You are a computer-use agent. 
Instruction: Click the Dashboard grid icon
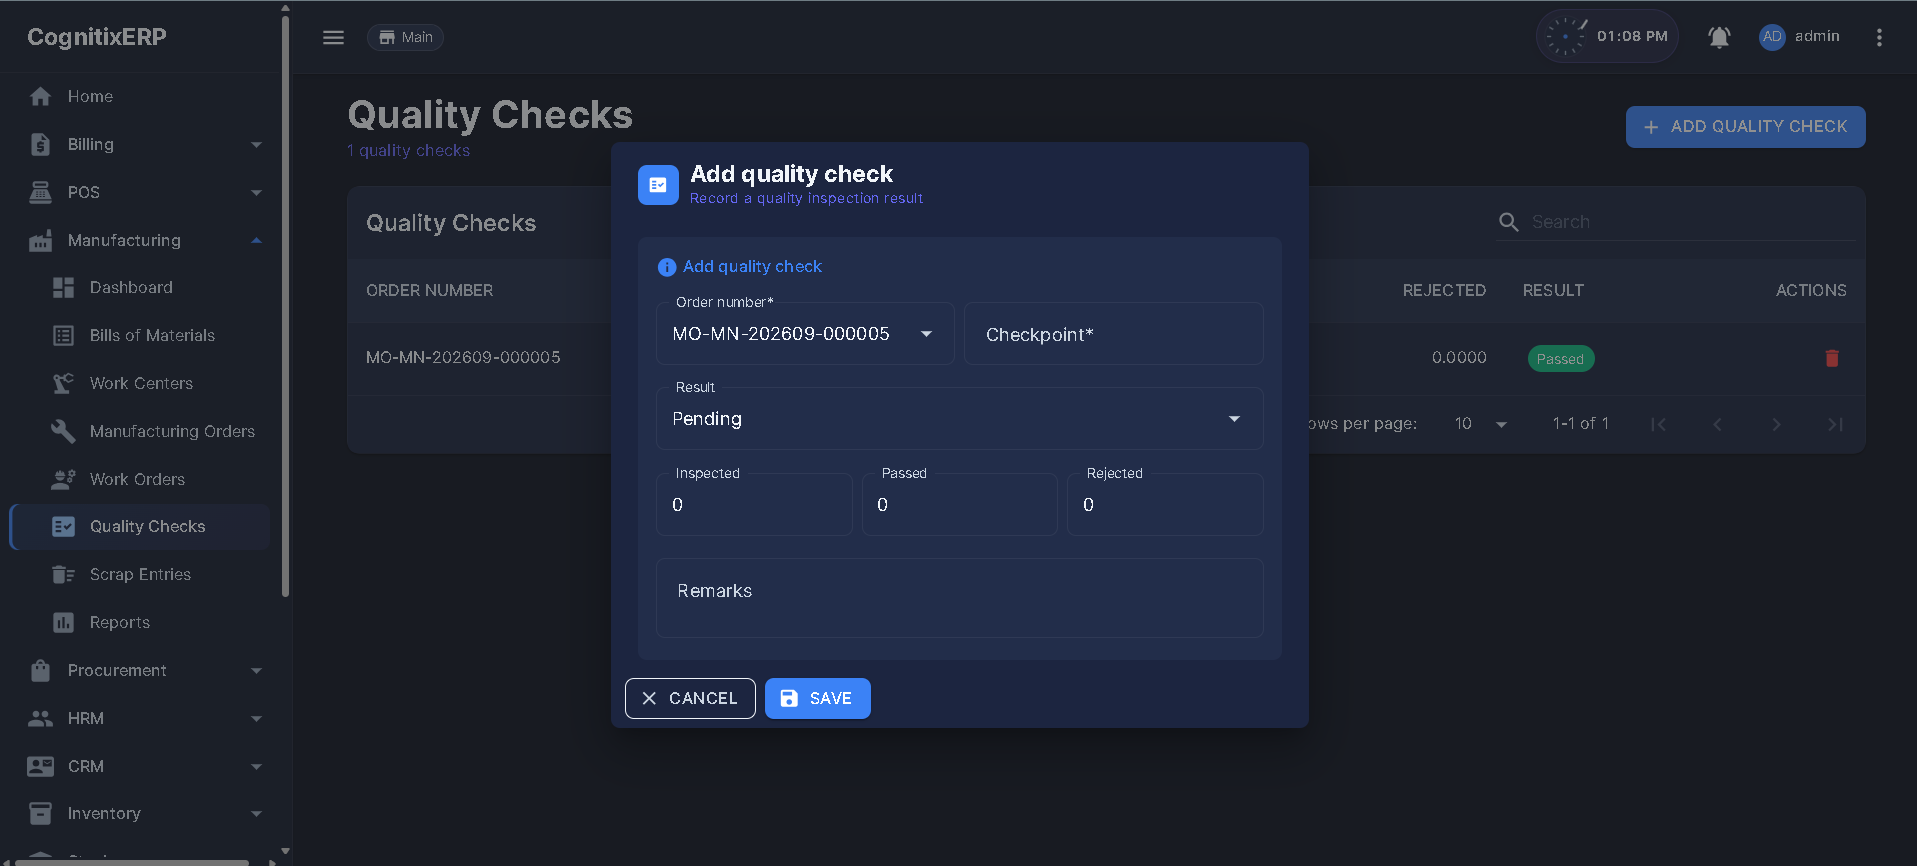63,287
